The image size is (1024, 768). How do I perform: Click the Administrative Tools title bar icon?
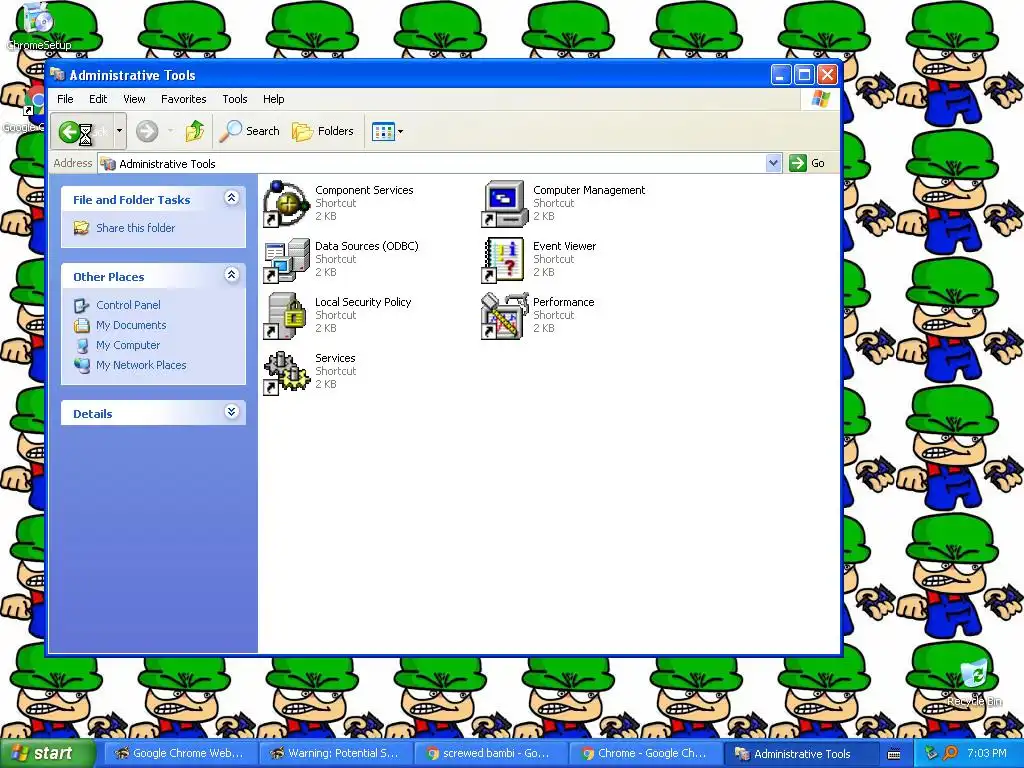point(57,74)
